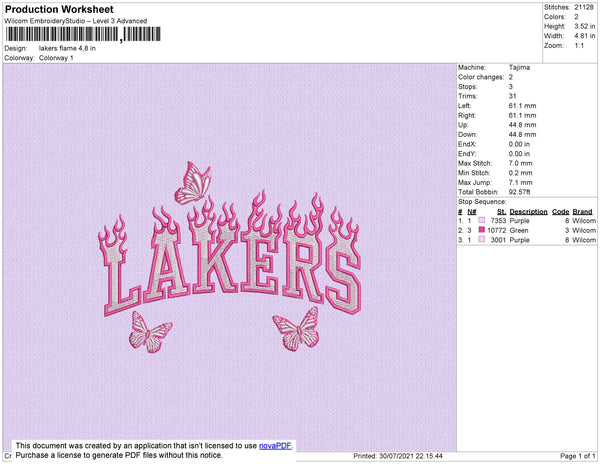Screen dimensions: 600x464
Task: Click the zoom value '1:1'
Action: pos(579,46)
